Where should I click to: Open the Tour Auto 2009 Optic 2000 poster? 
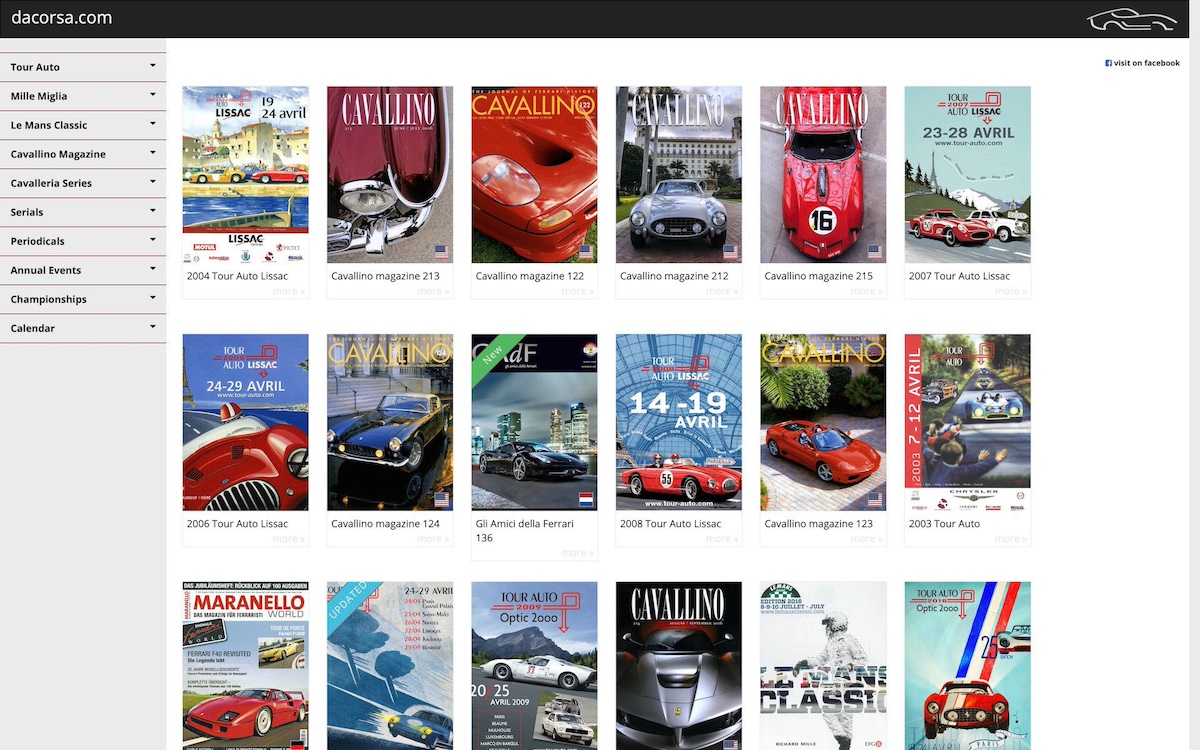tap(535, 666)
